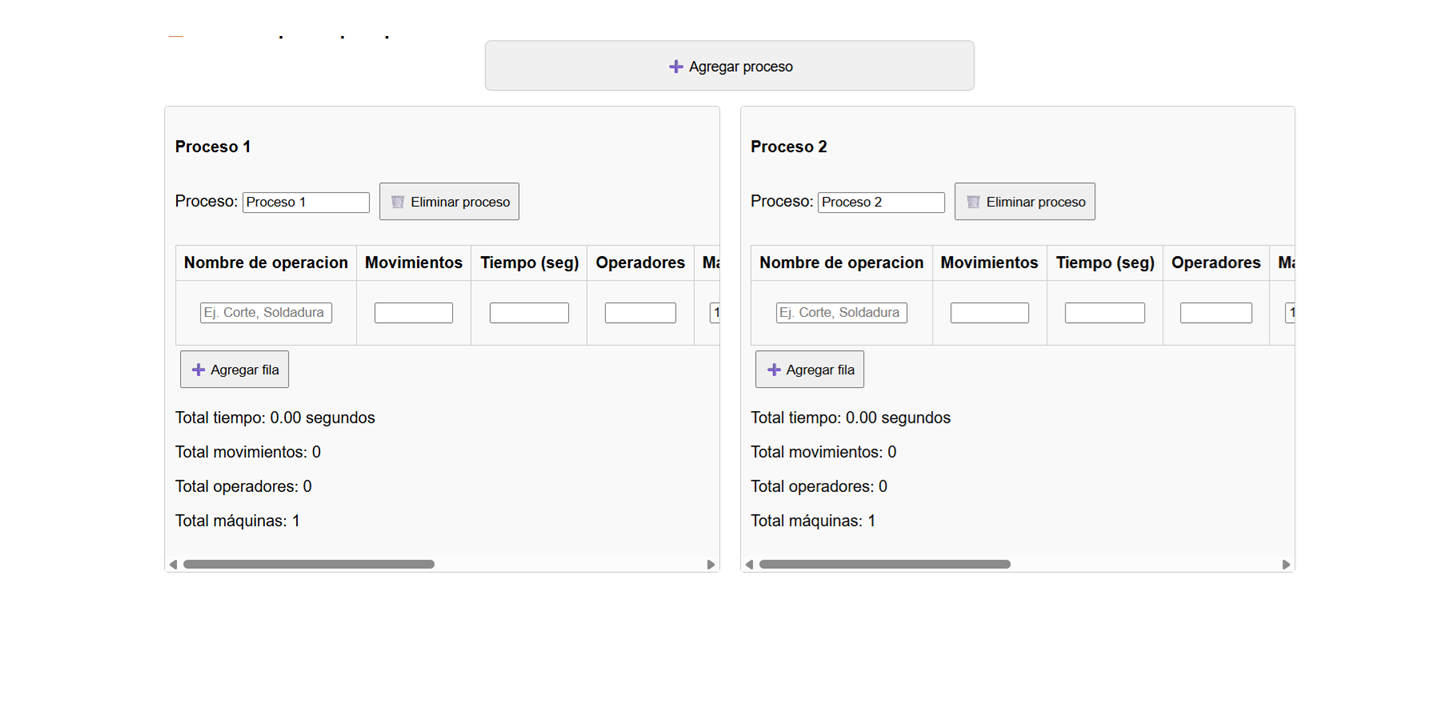Select Proceso 1's Tiempo (seg) input
Screen dimensions: 1449x720
528,312
